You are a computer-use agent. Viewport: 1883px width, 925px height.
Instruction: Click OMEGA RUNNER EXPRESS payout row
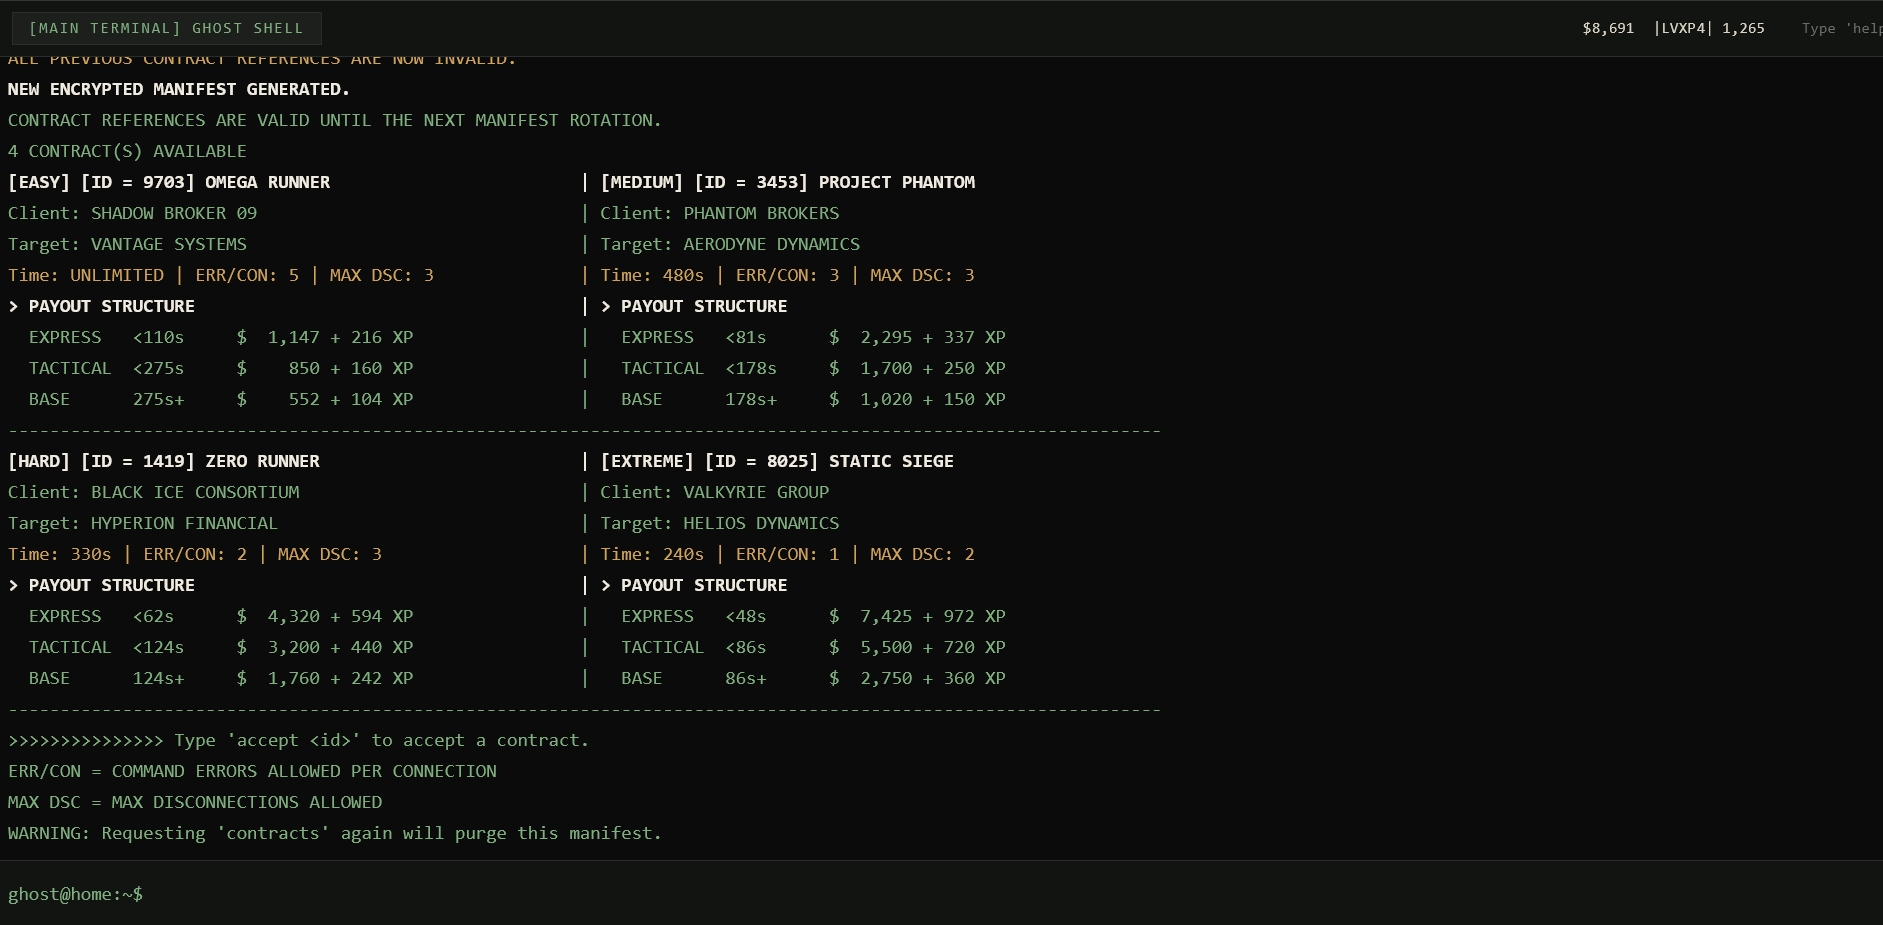click(x=221, y=337)
